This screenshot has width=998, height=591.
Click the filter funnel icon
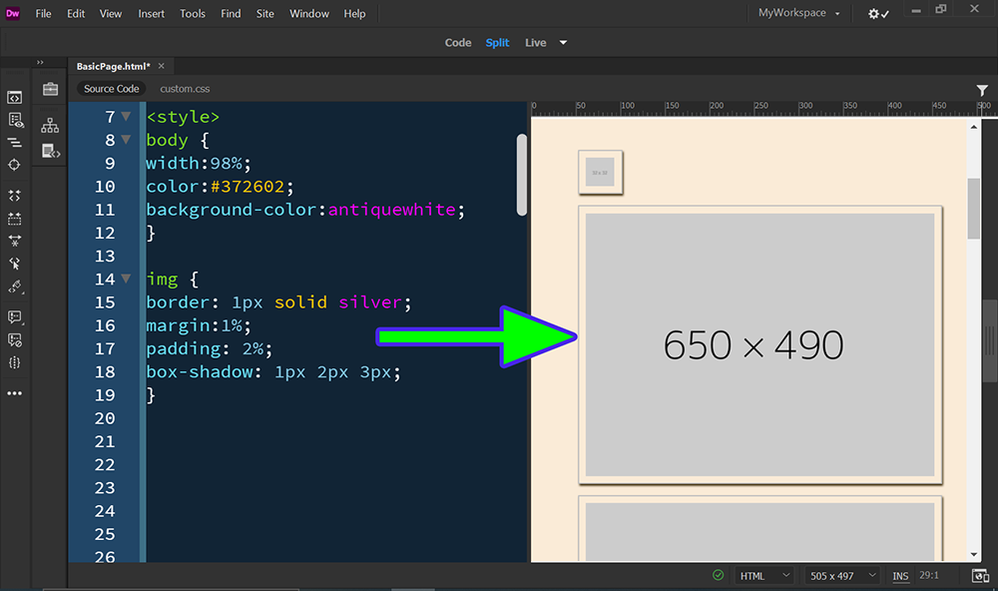982,91
